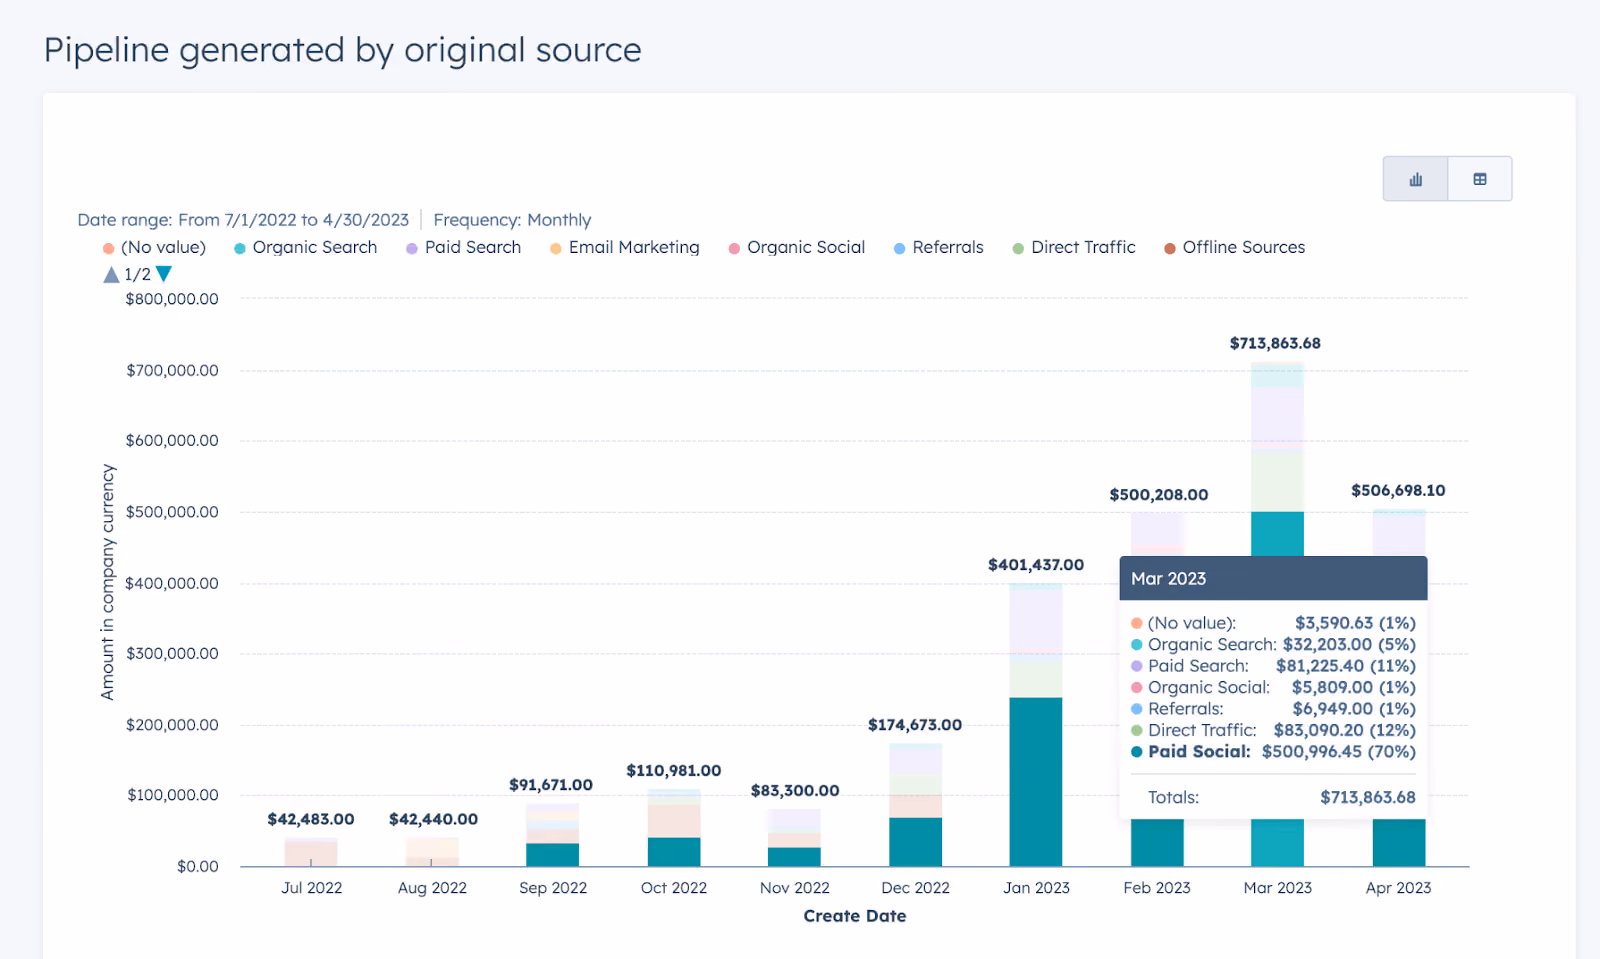Click the Date range text
The height and width of the screenshot is (959, 1600).
point(243,220)
